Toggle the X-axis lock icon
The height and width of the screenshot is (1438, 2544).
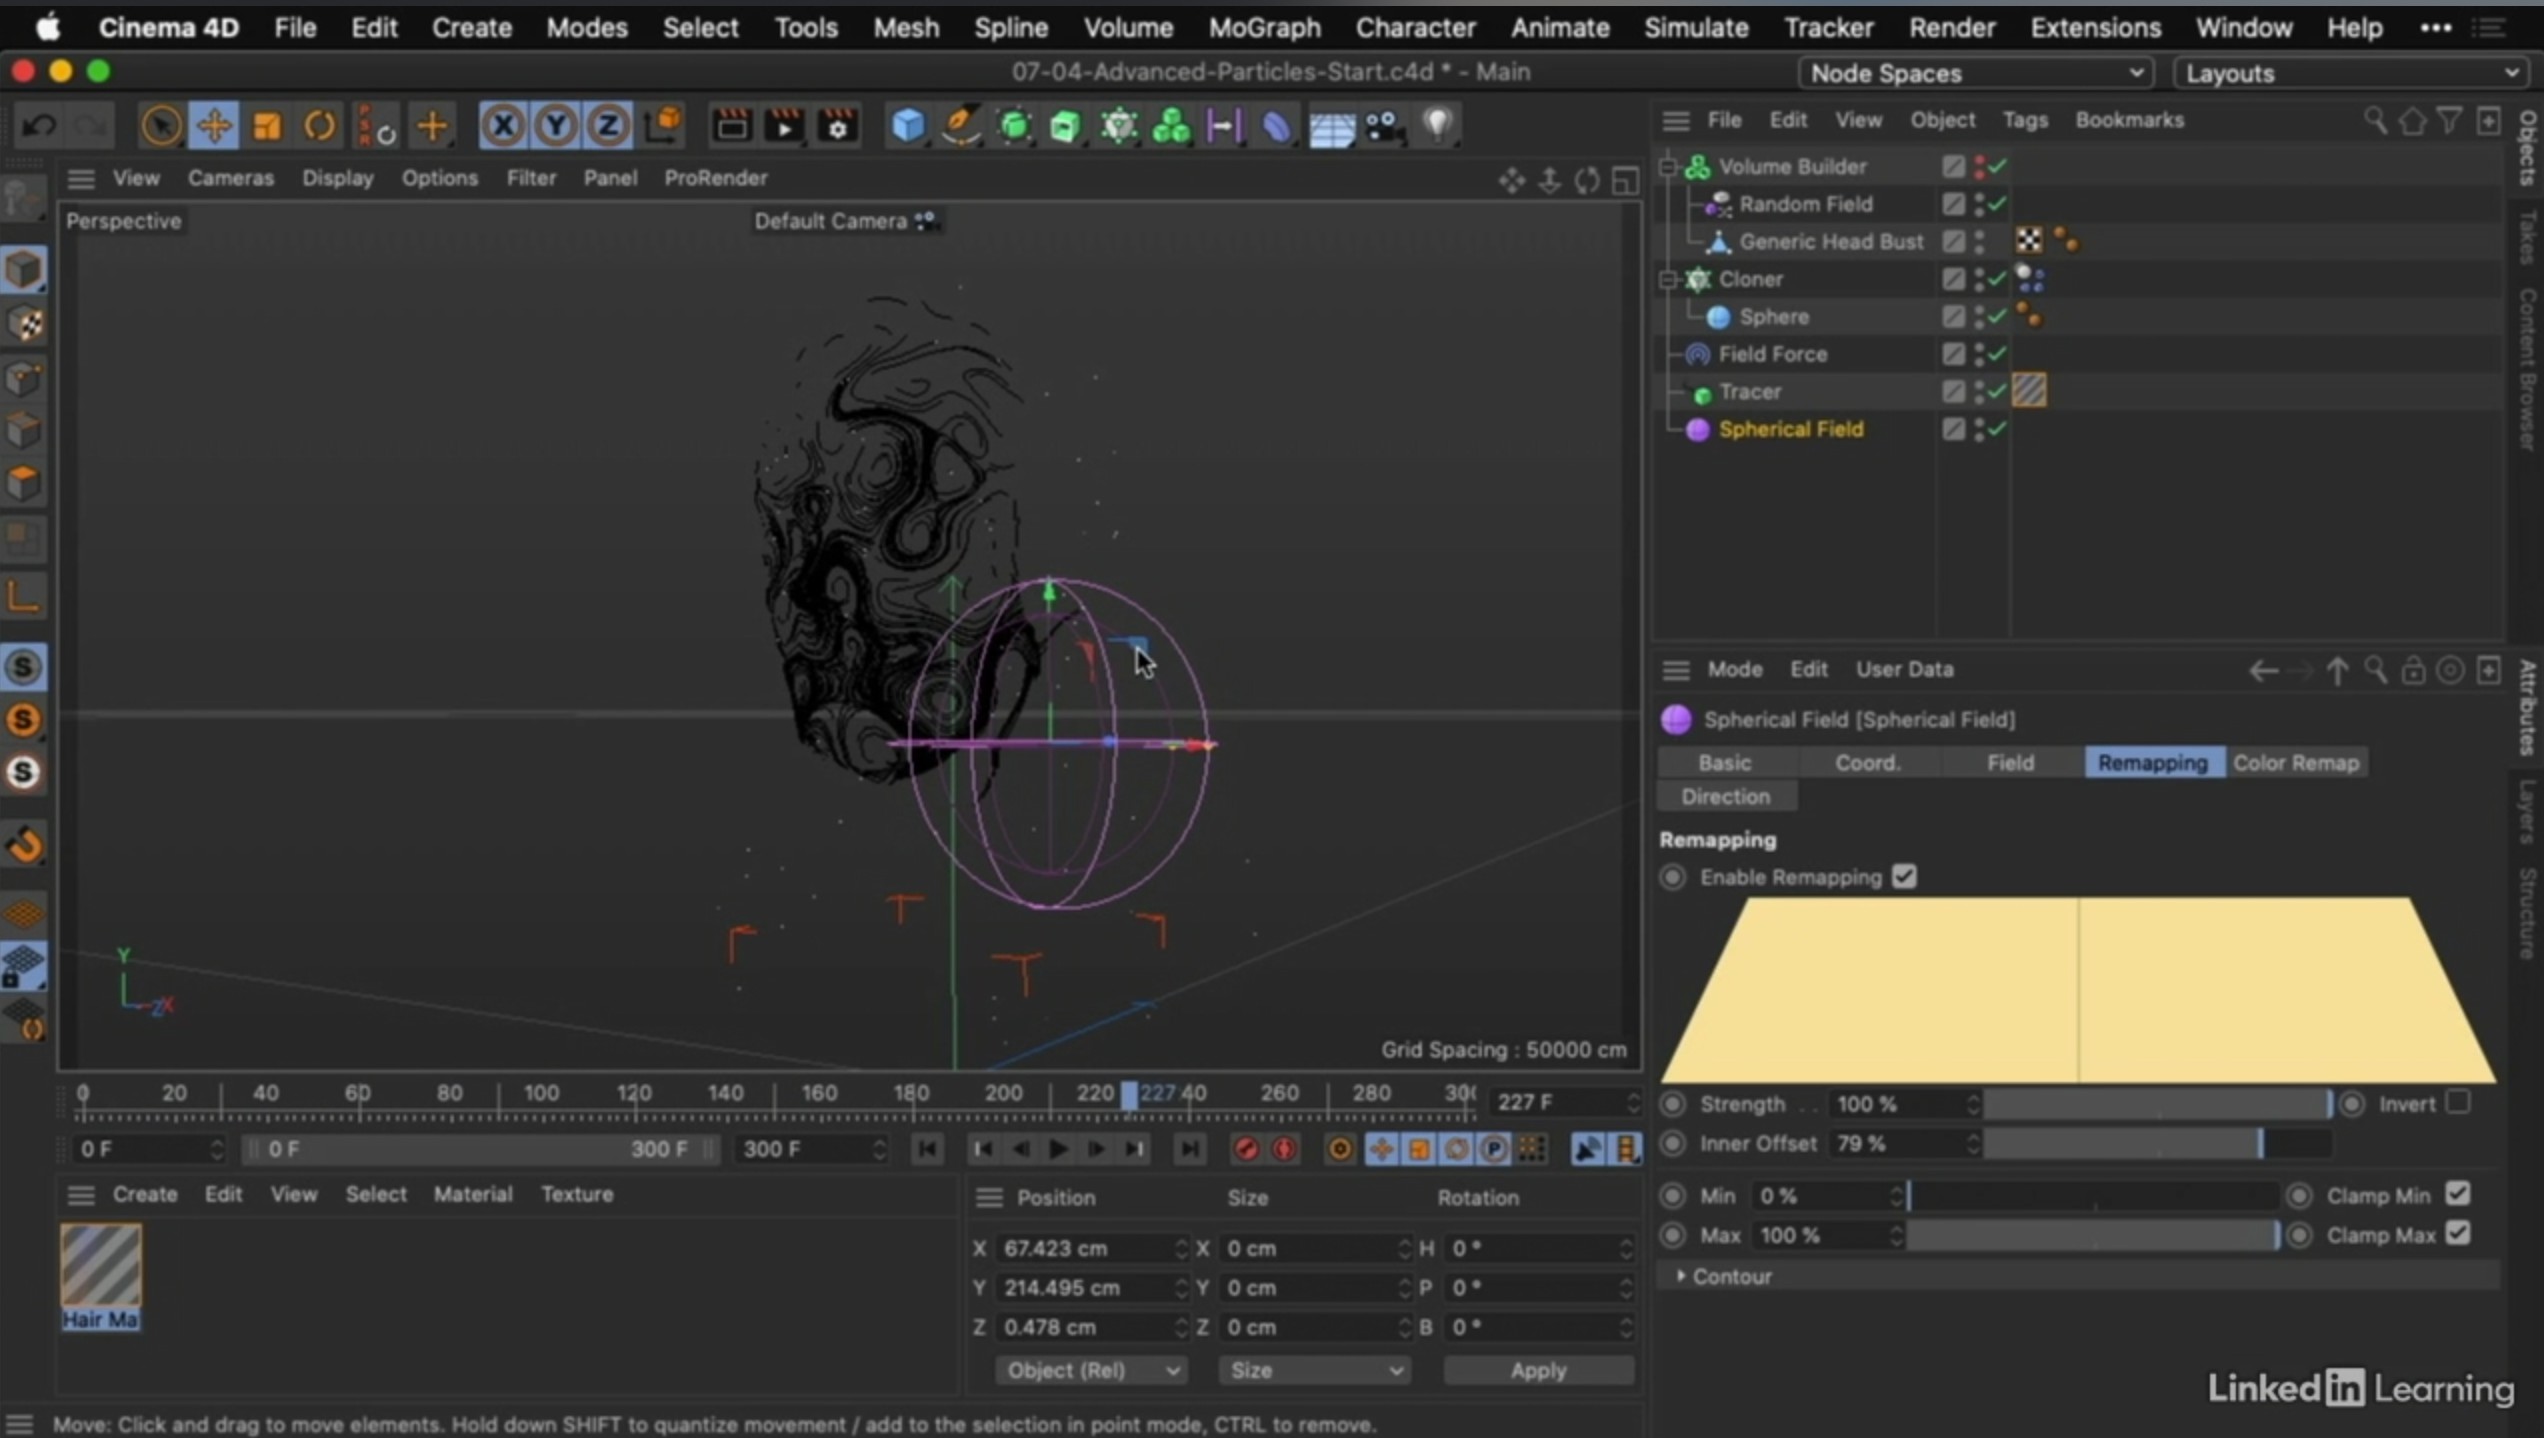click(x=503, y=126)
